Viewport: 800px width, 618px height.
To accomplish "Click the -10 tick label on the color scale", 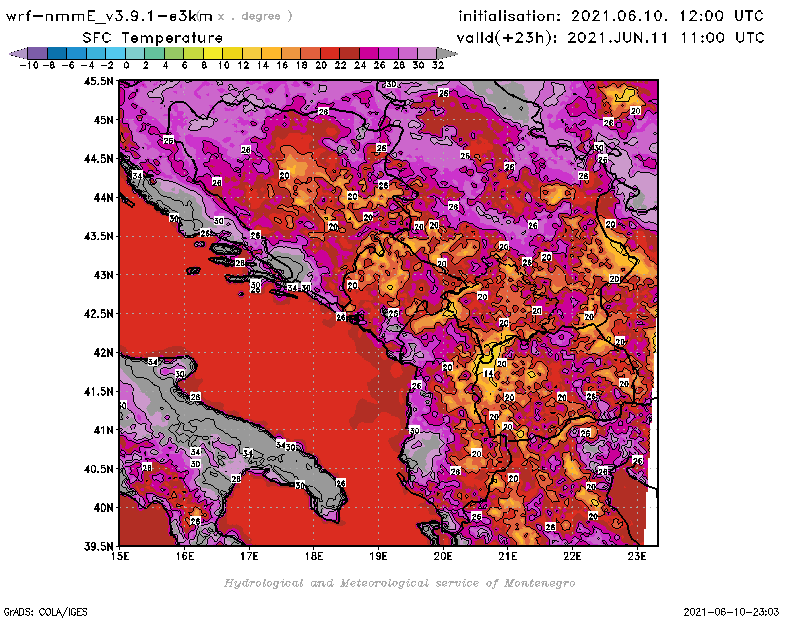I will 29,65.
